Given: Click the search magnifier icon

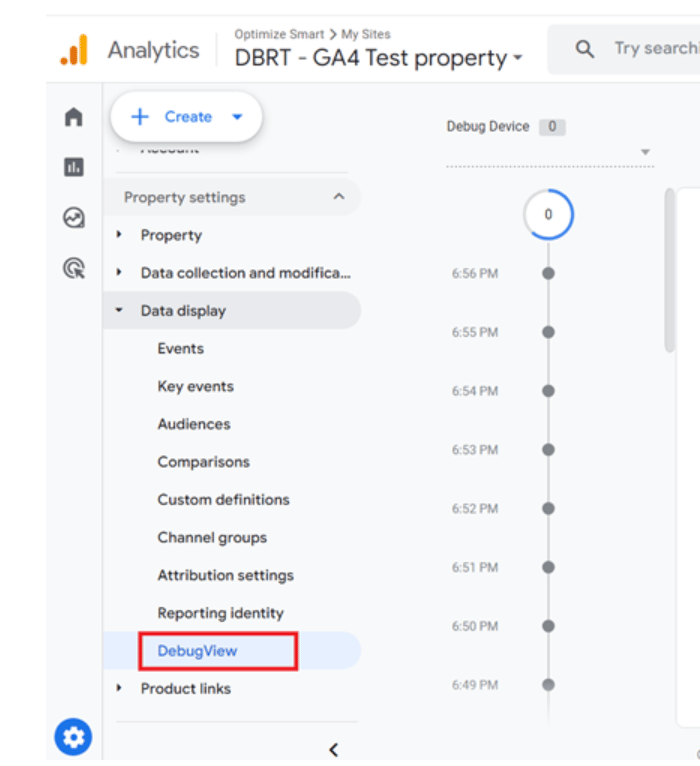Looking at the screenshot, I should point(585,49).
